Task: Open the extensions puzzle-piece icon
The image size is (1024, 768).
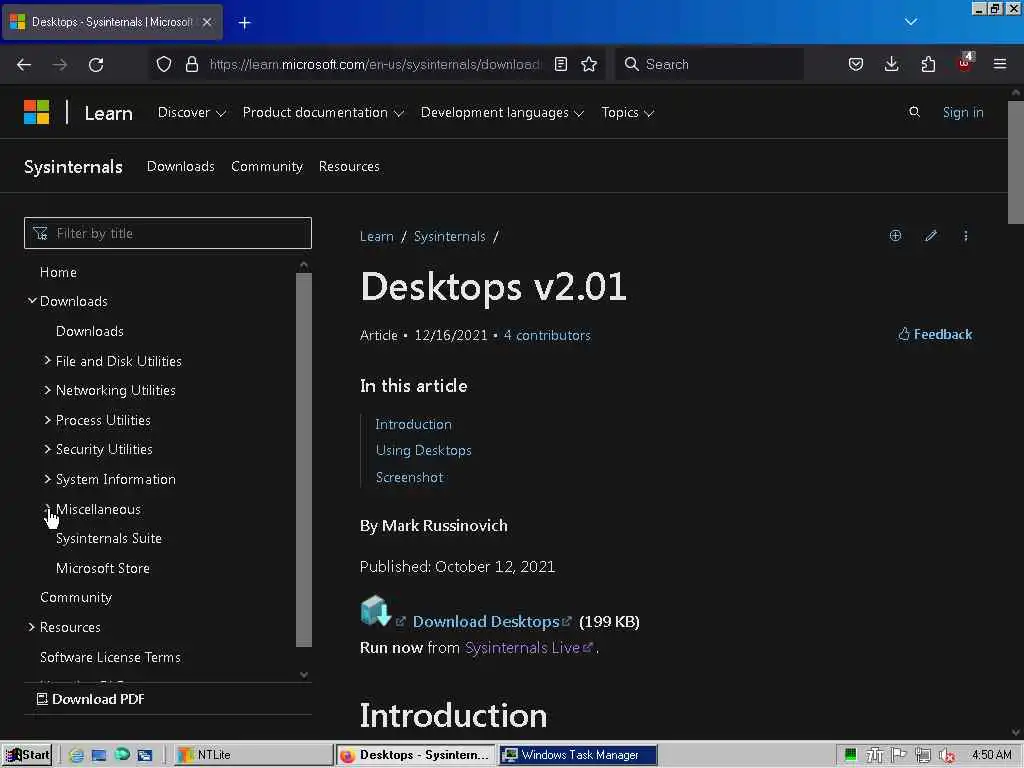Action: coord(928,64)
